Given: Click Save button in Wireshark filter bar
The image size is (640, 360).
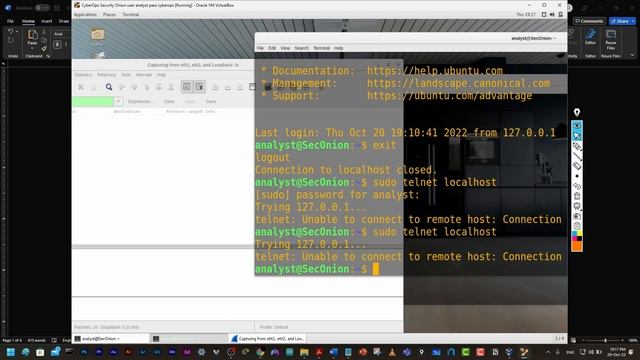Looking at the screenshot, I should pyautogui.click(x=211, y=101).
